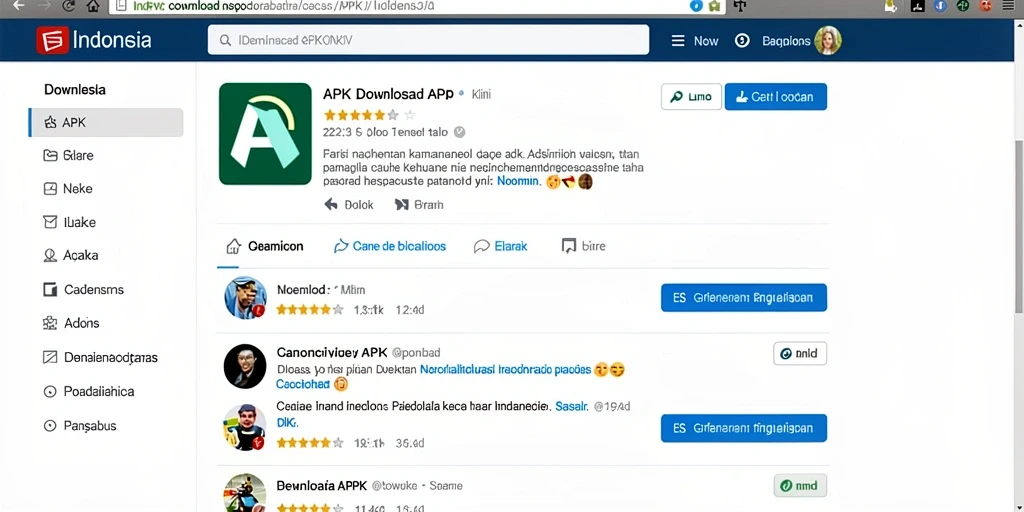The width and height of the screenshot is (1024, 512).
Task: Click the blue Cett l oocan button
Action: click(776, 97)
